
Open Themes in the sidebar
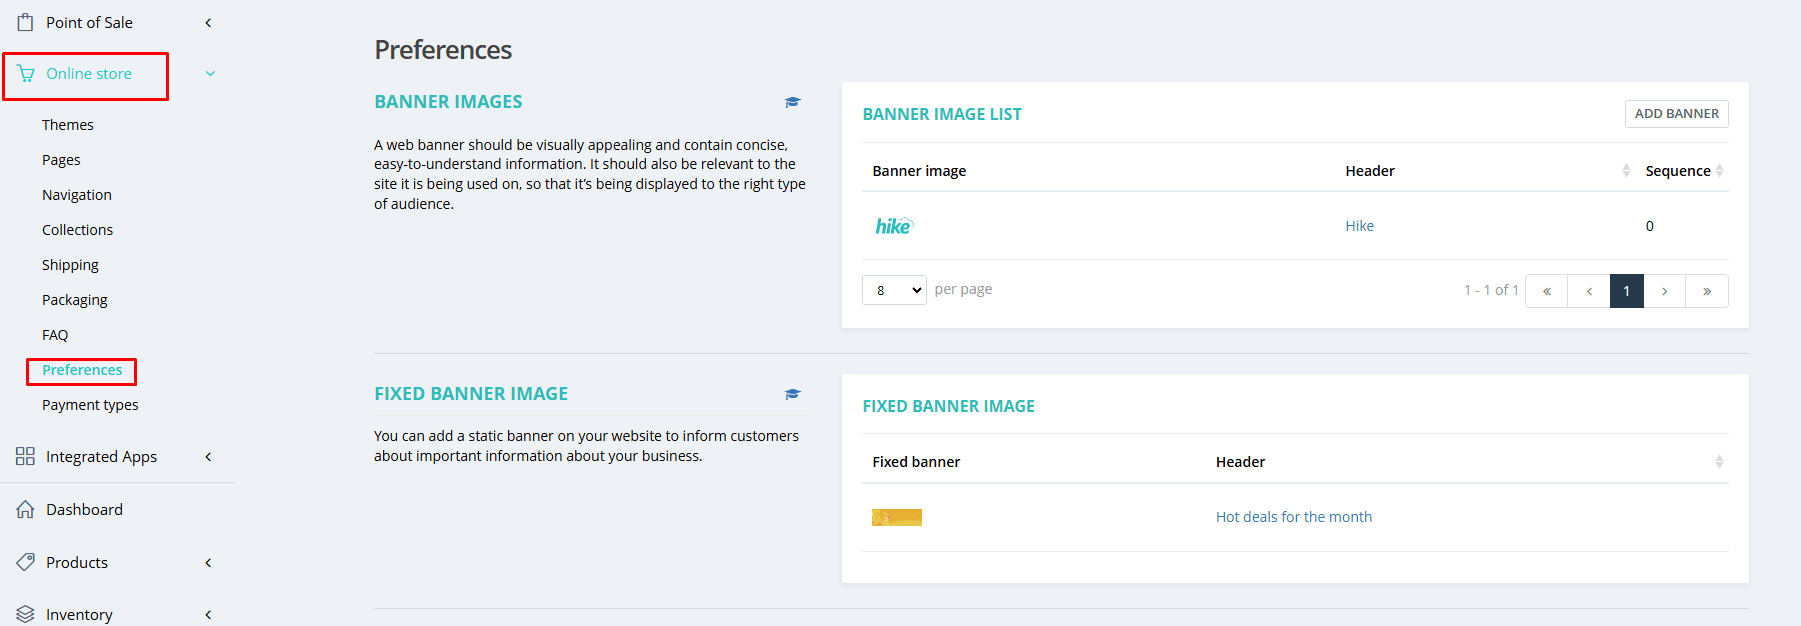point(68,125)
